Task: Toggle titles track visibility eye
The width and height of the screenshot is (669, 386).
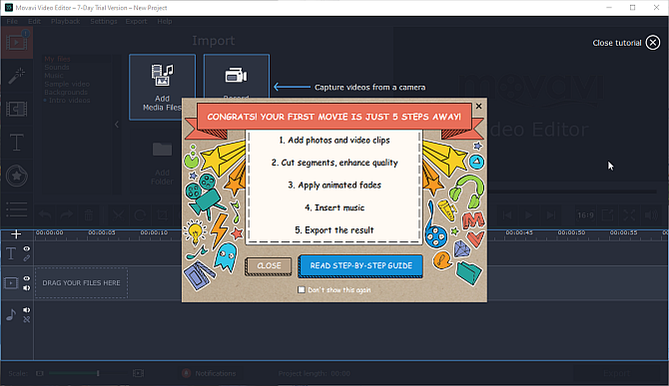Action: [x=26, y=249]
